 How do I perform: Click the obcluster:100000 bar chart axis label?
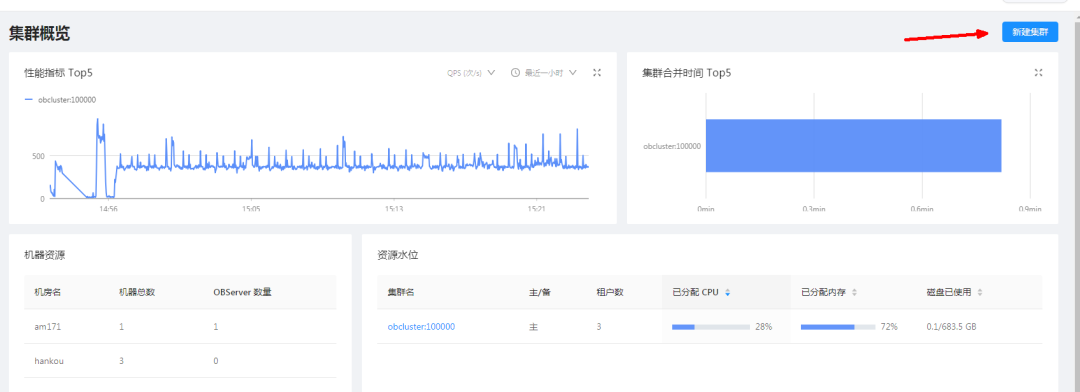click(672, 146)
